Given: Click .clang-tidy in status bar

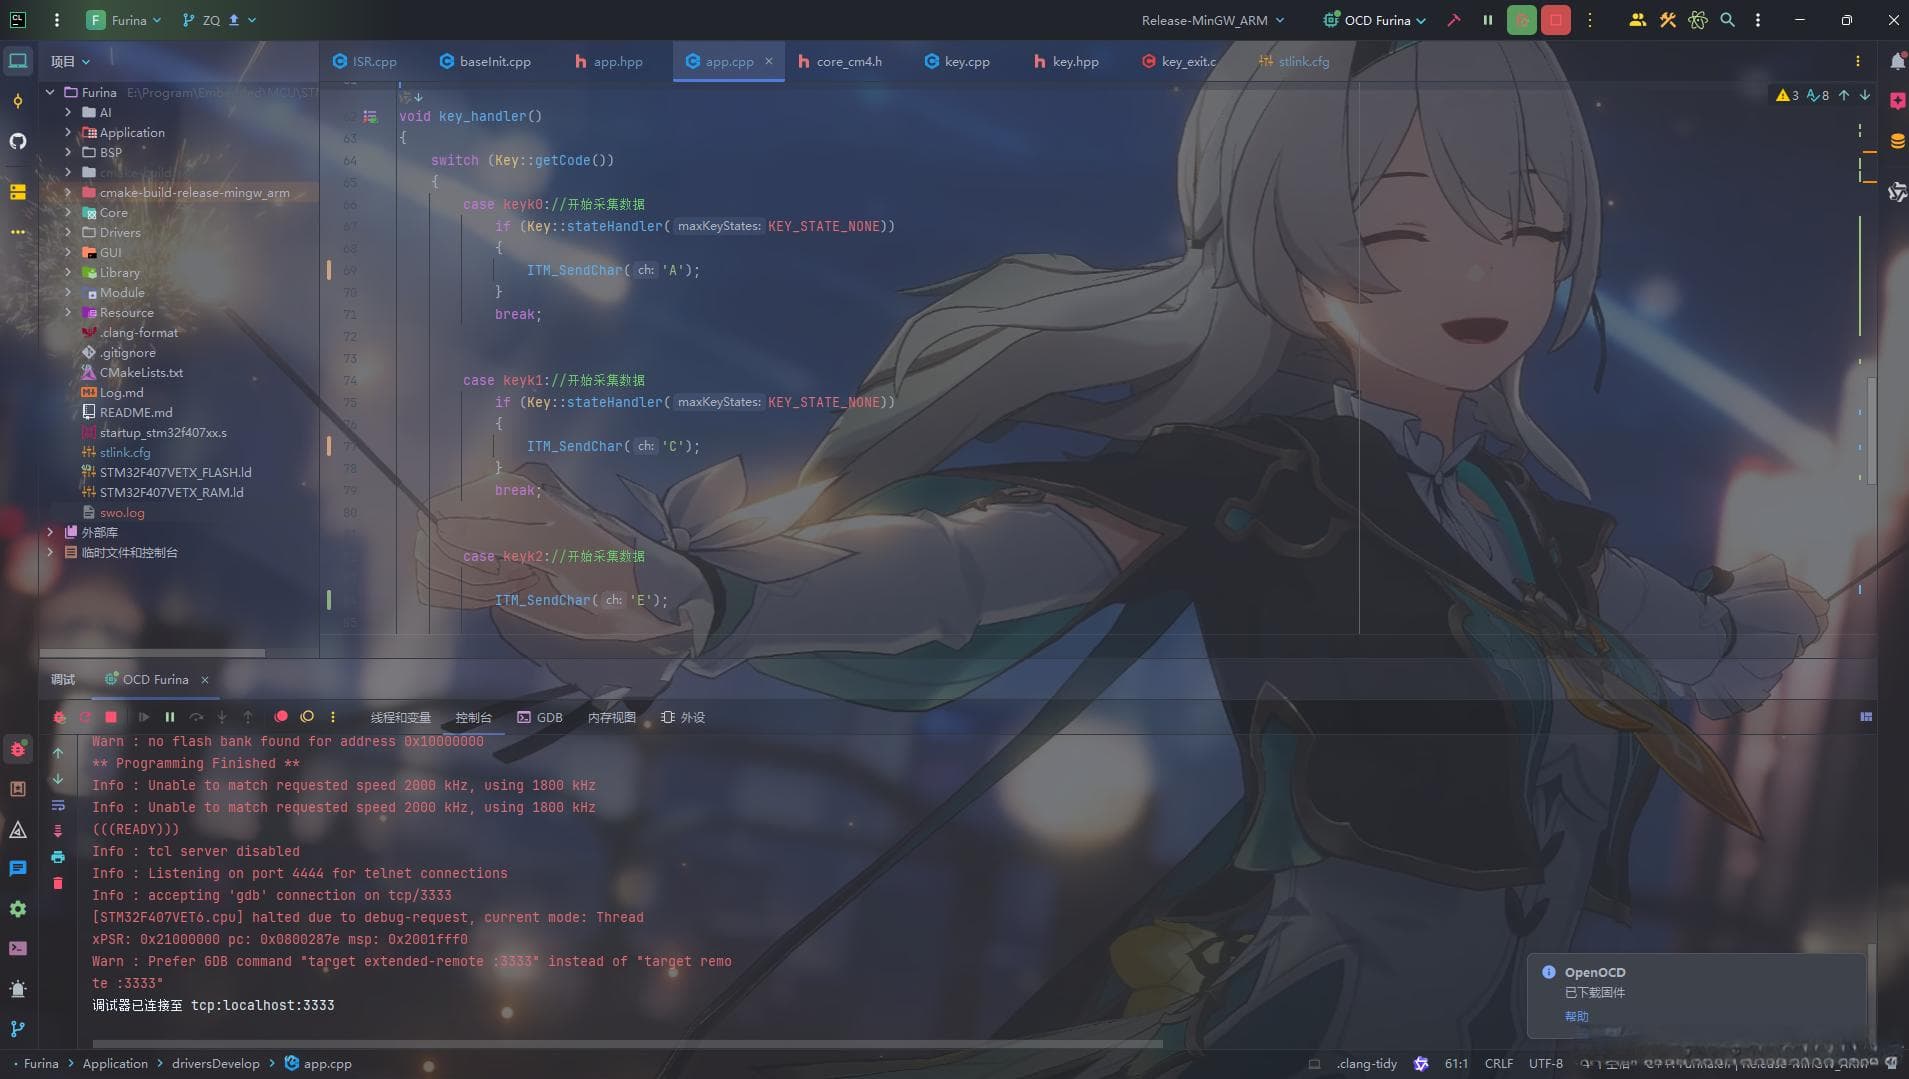Looking at the screenshot, I should tap(1366, 1063).
